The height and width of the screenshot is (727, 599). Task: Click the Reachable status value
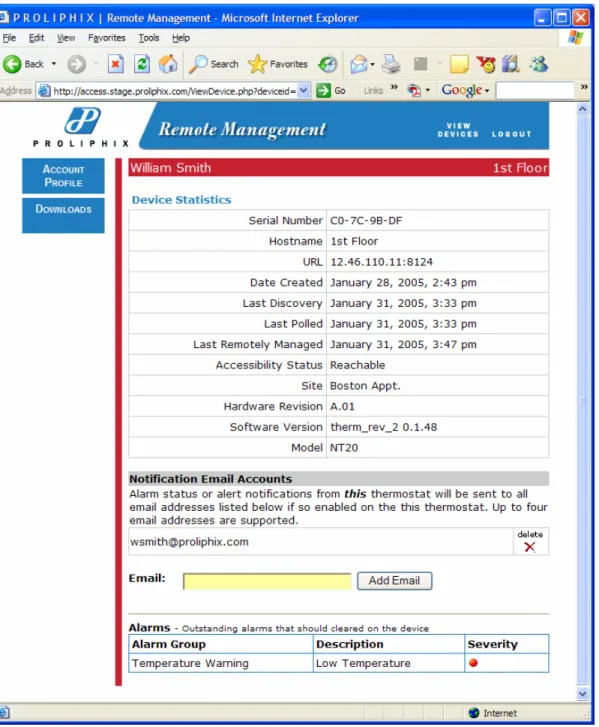click(x=357, y=365)
